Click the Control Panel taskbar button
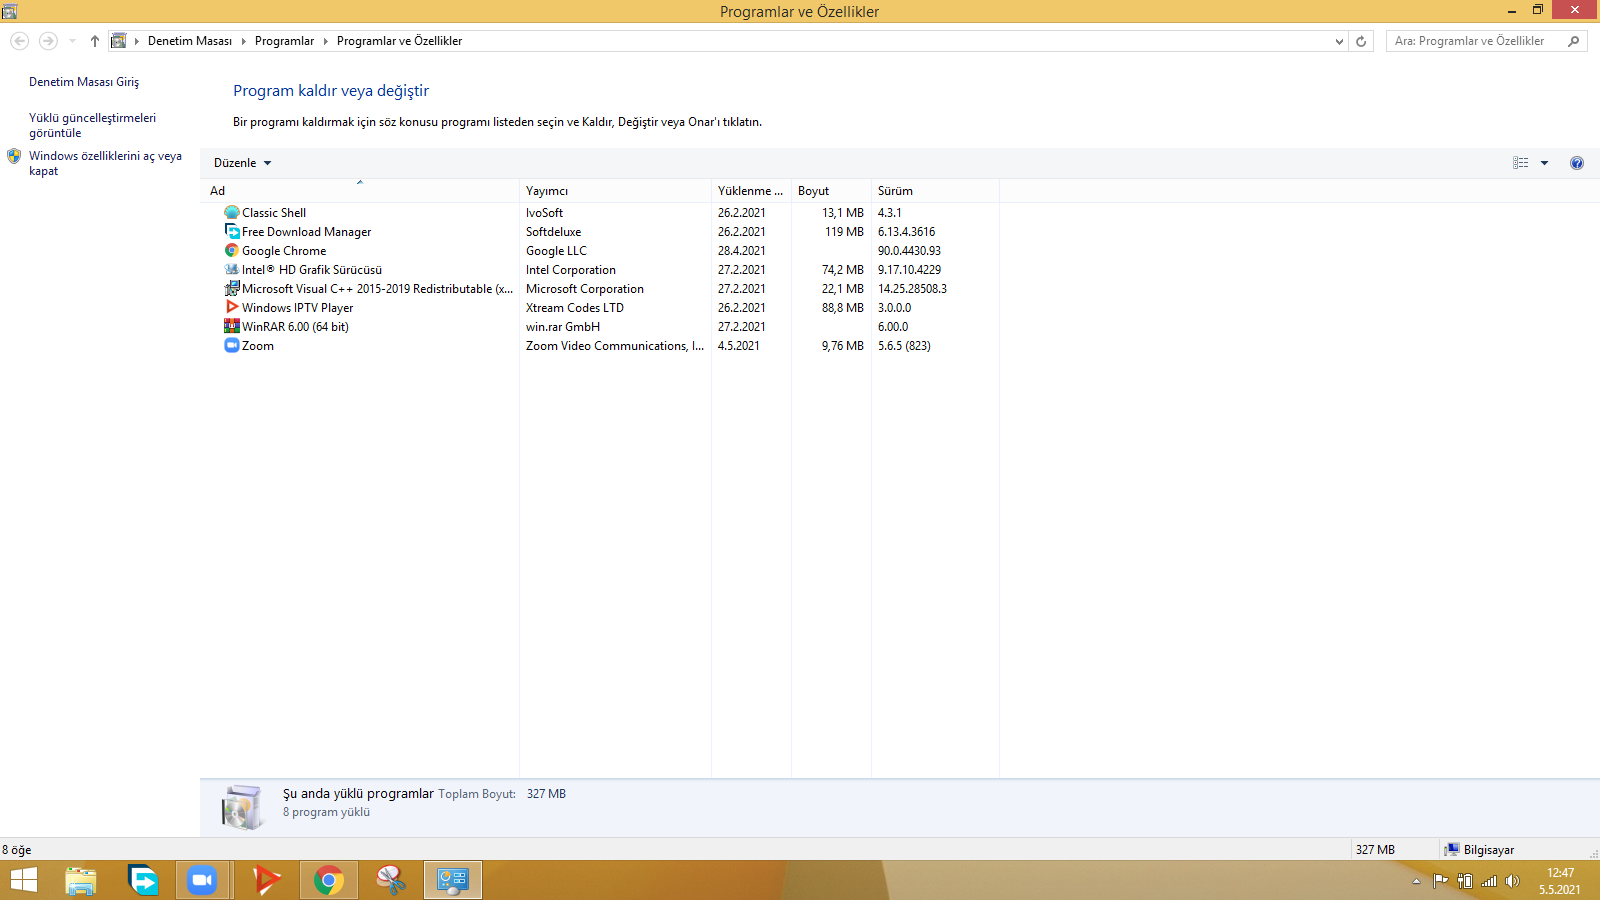This screenshot has width=1600, height=900. tap(453, 880)
